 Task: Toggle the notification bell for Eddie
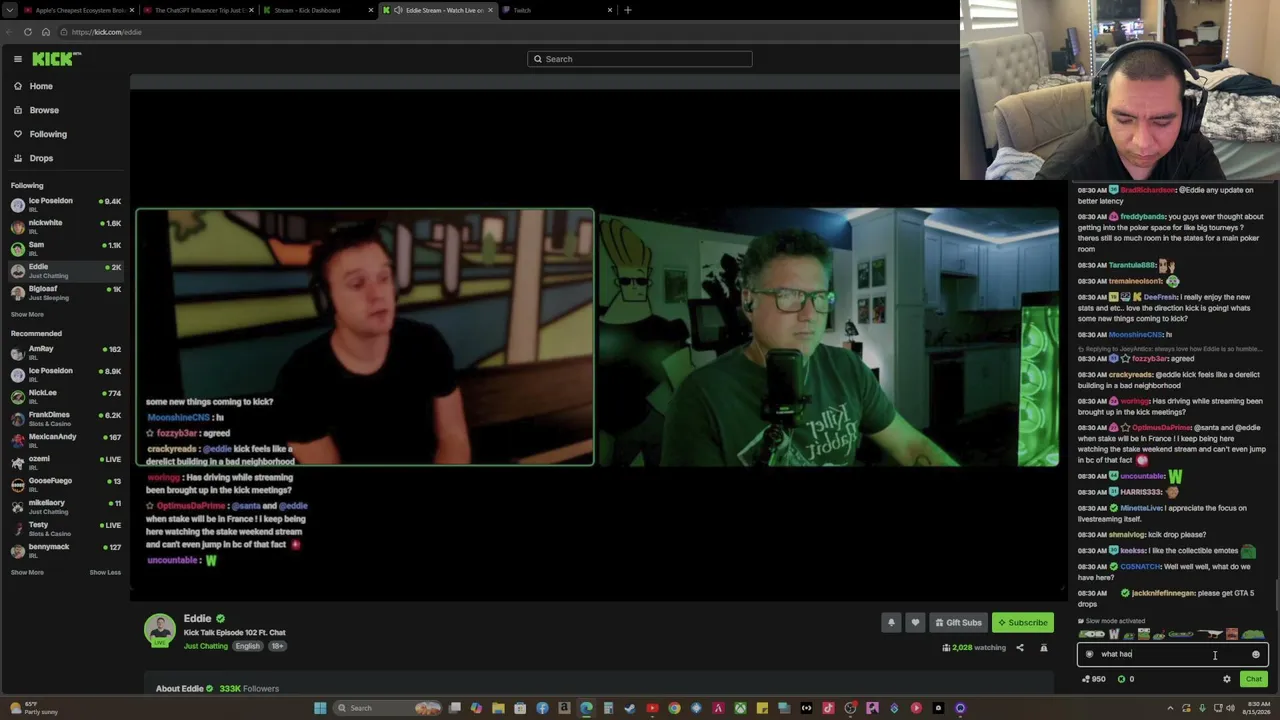click(x=892, y=623)
